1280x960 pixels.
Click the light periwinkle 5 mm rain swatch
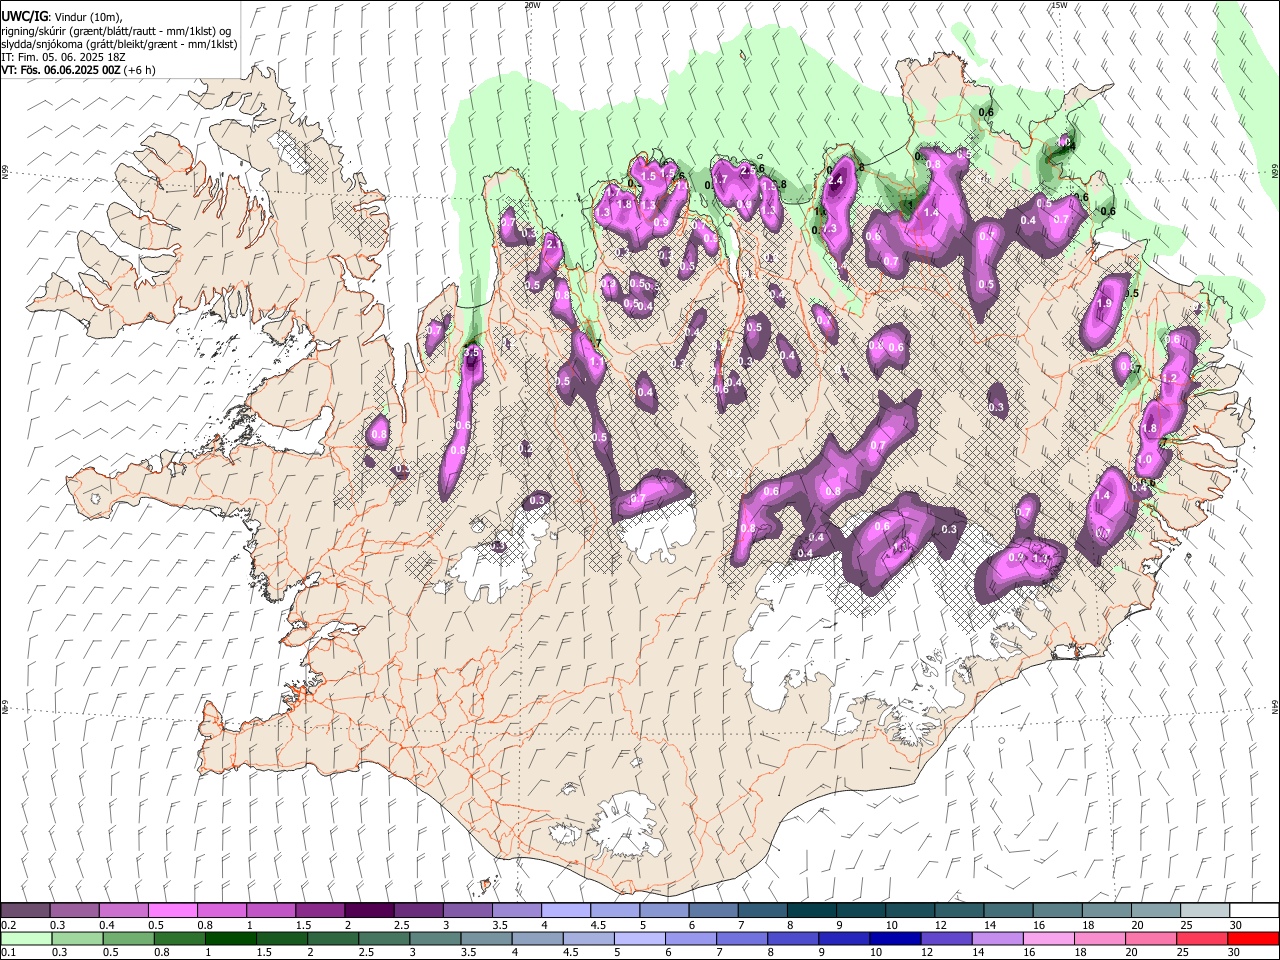[x=638, y=938]
